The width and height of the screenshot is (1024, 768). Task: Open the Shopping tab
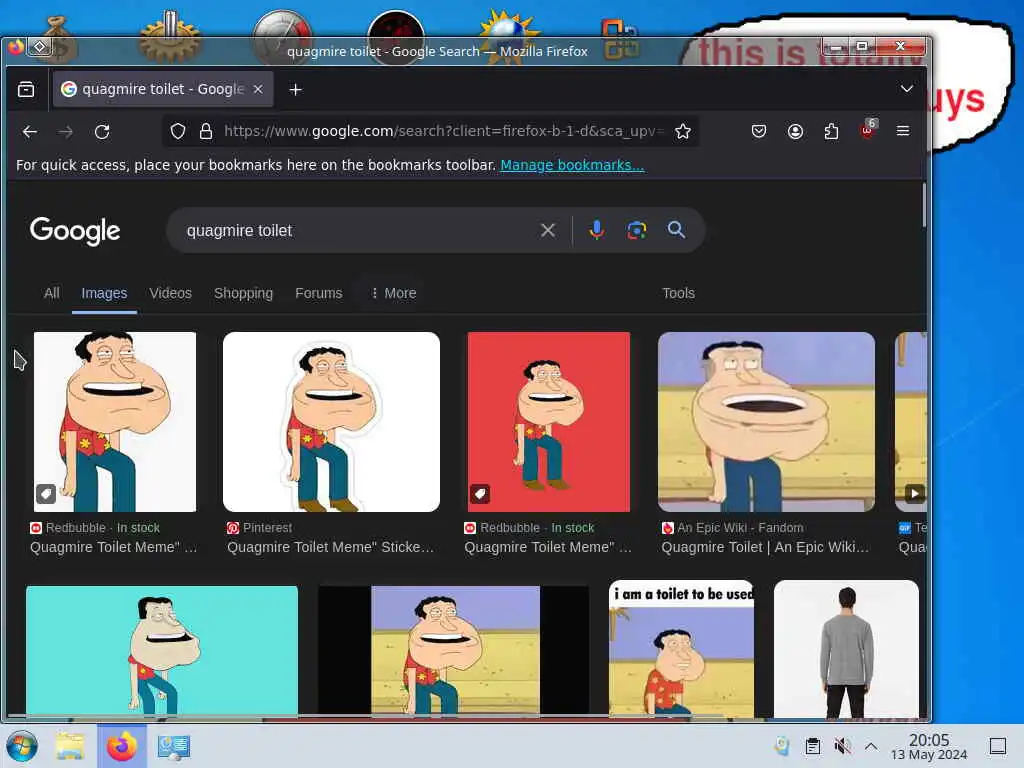pos(244,293)
